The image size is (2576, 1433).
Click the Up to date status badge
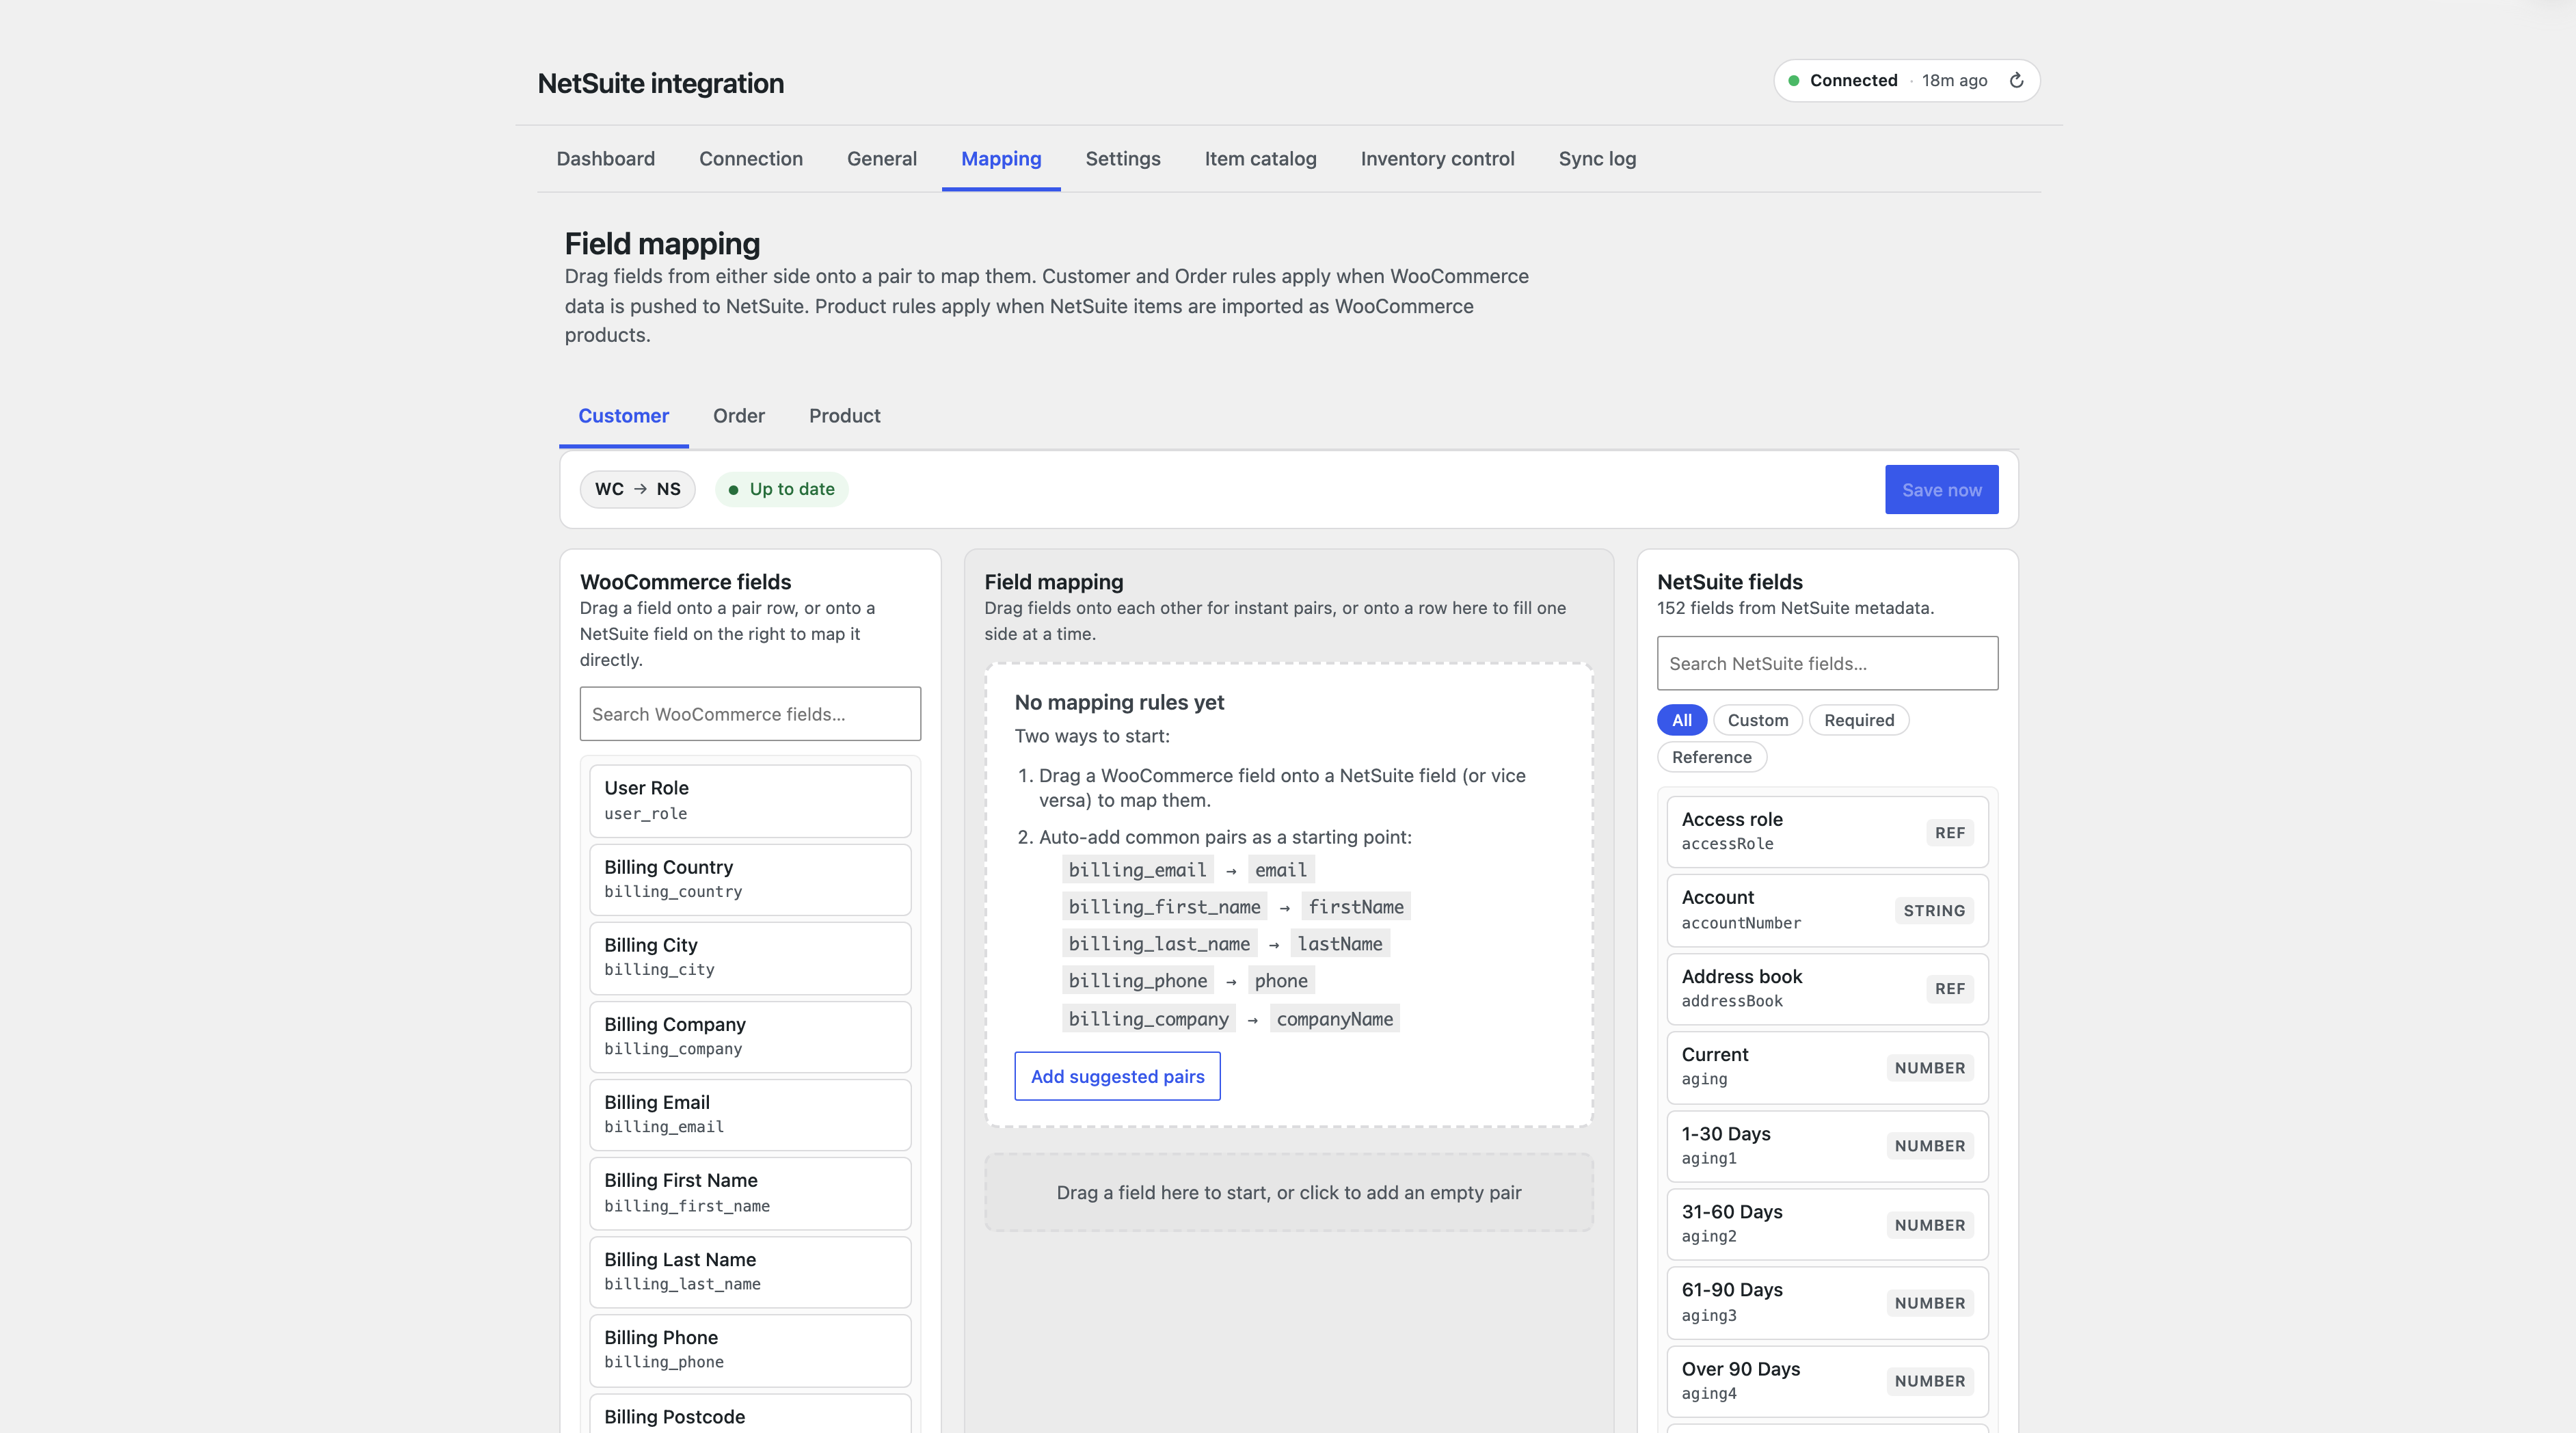pyautogui.click(x=781, y=489)
